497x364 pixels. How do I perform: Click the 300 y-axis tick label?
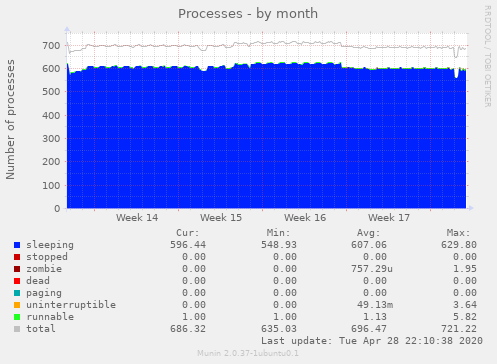click(x=51, y=139)
